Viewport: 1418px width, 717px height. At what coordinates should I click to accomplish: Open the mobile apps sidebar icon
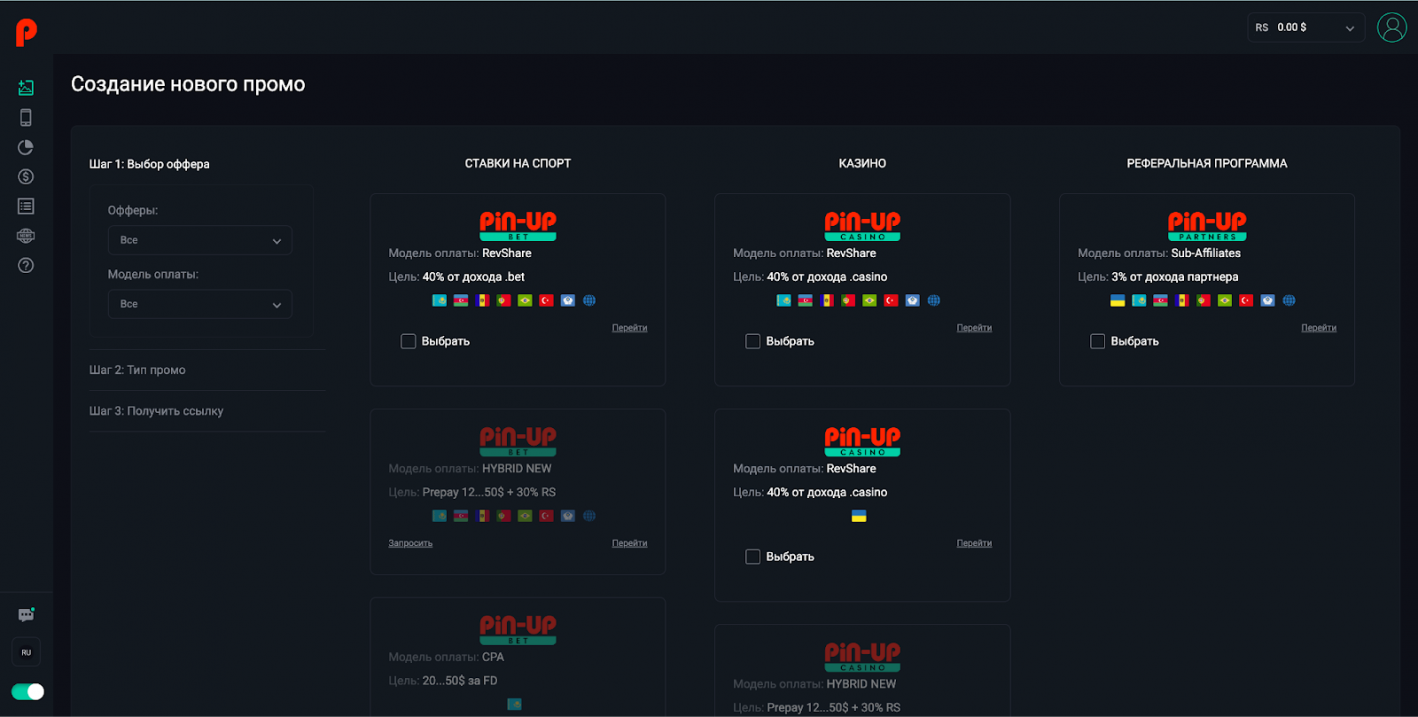(26, 117)
